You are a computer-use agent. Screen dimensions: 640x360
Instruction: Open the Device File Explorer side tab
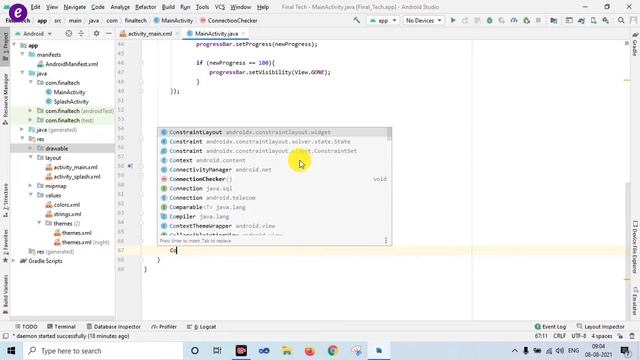tap(635, 247)
